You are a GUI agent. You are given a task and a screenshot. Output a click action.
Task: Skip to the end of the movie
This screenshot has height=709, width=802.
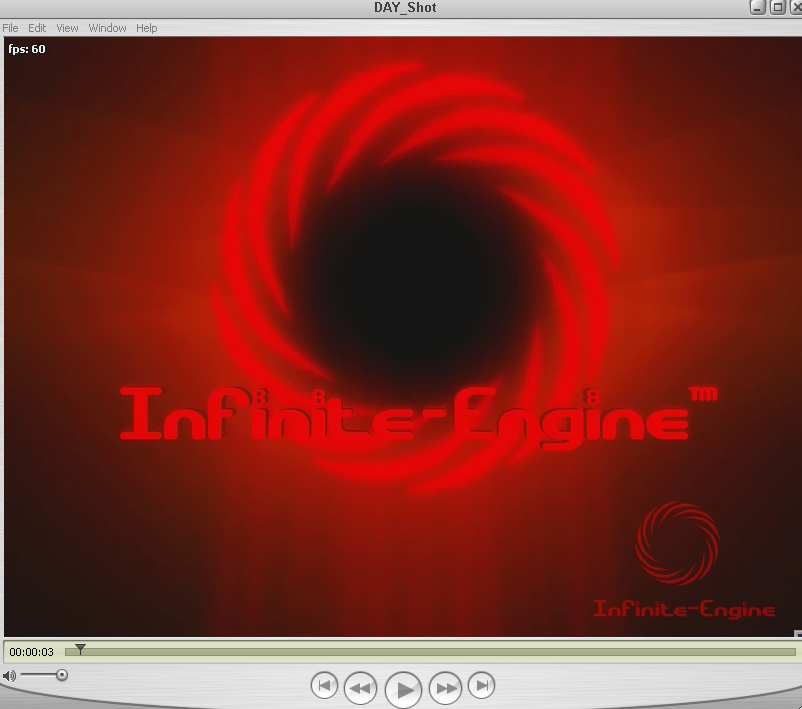click(x=482, y=686)
